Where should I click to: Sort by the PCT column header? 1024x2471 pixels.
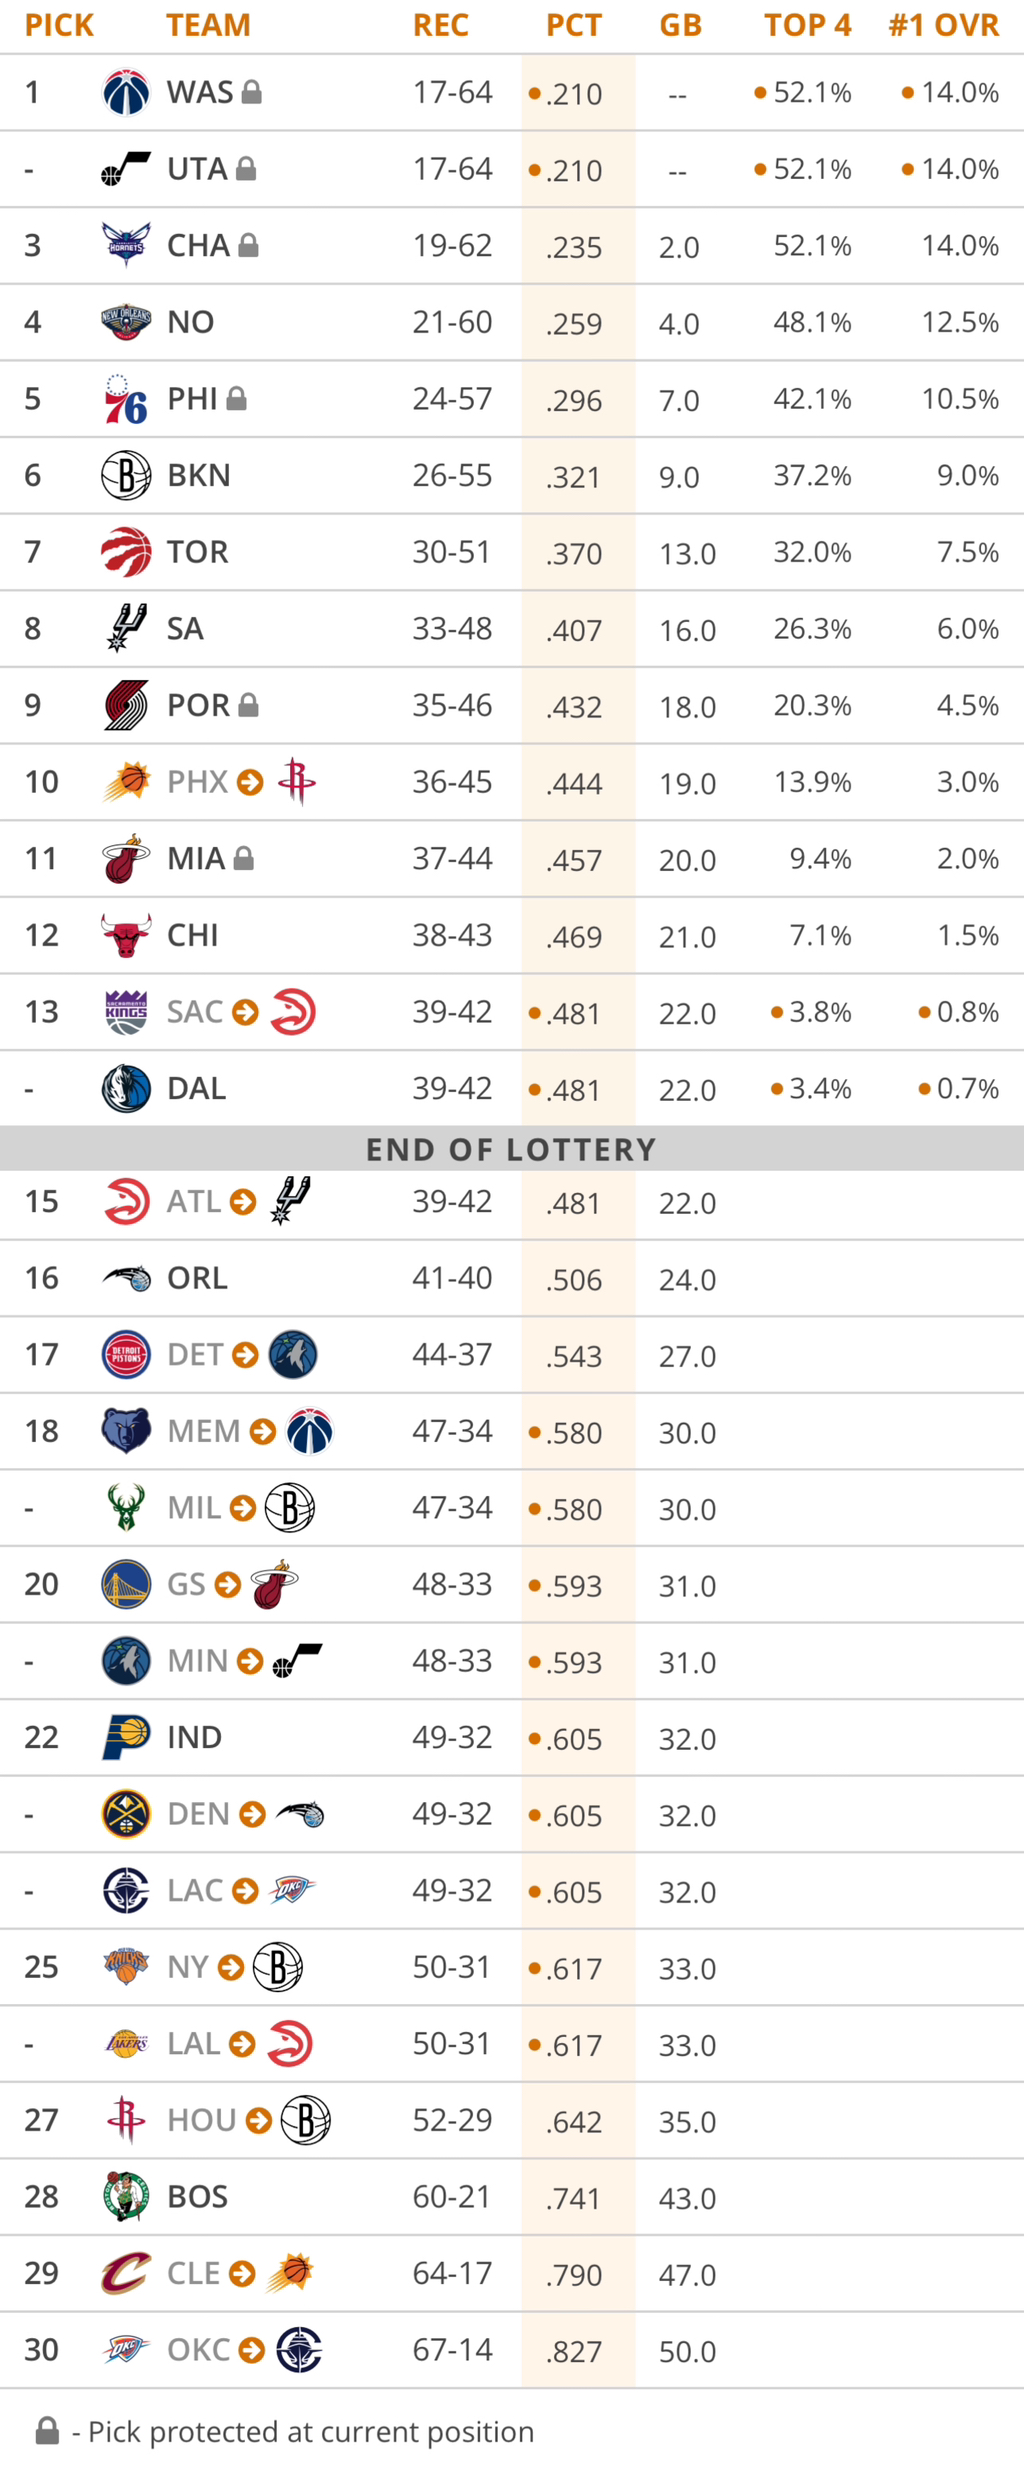click(574, 25)
